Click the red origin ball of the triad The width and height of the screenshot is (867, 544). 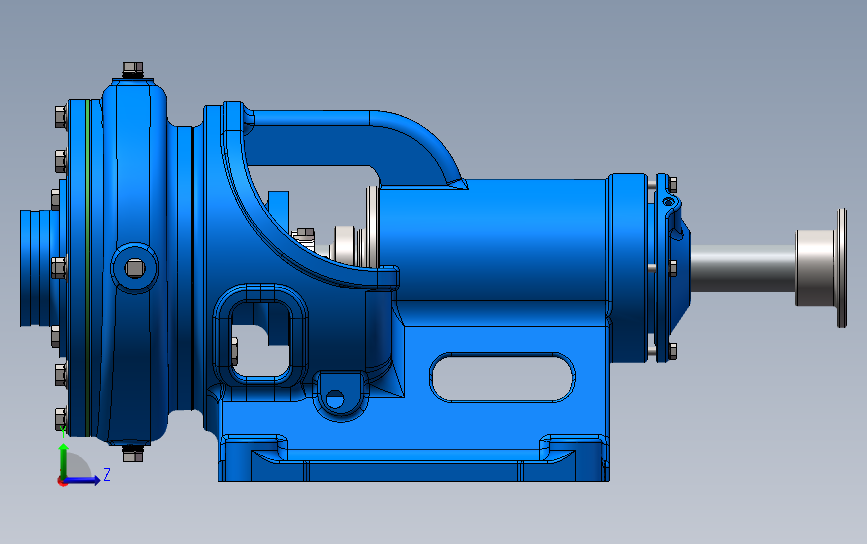62,482
